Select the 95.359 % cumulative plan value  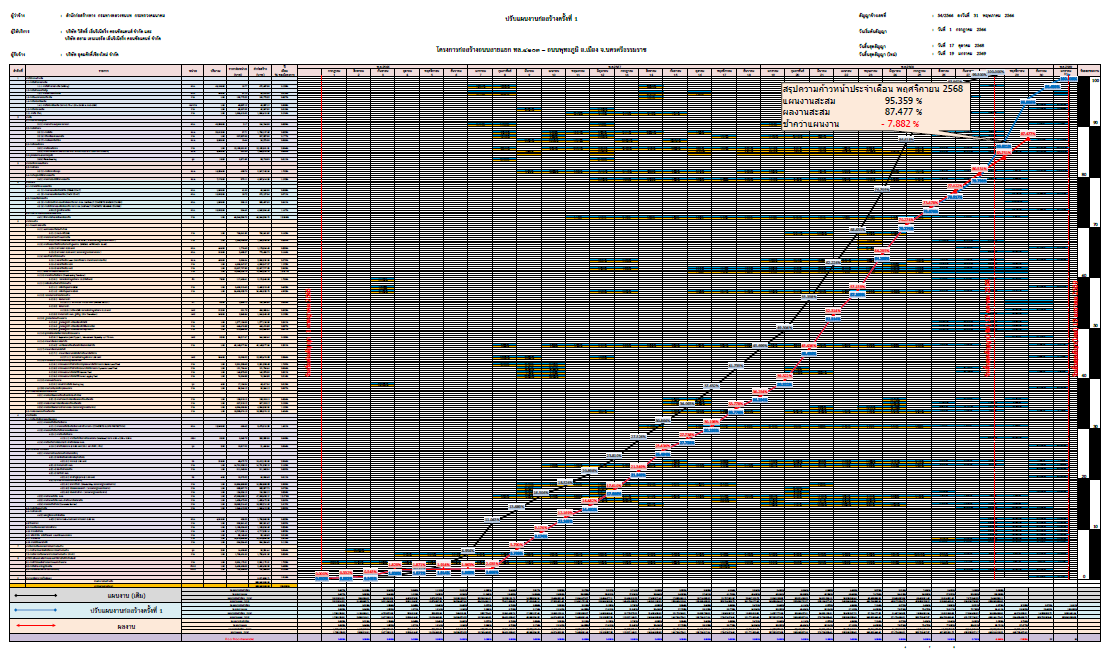coord(903,101)
